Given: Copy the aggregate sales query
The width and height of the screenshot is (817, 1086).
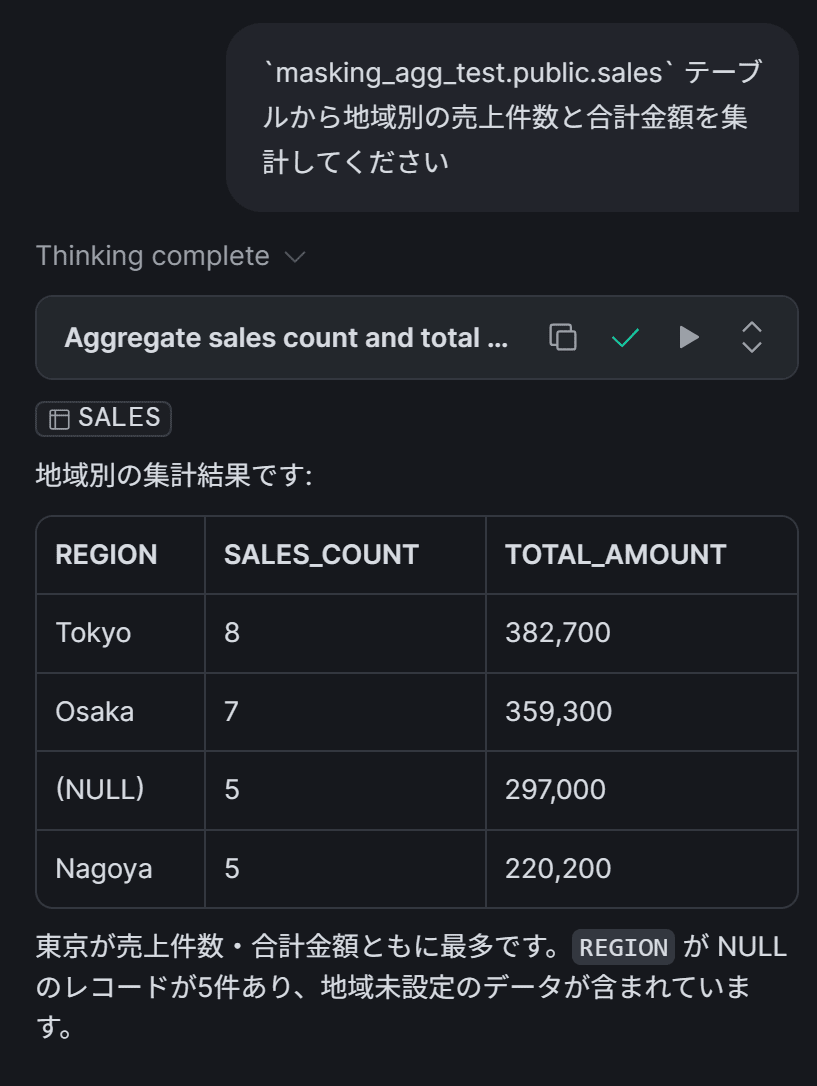Looking at the screenshot, I should coord(563,337).
